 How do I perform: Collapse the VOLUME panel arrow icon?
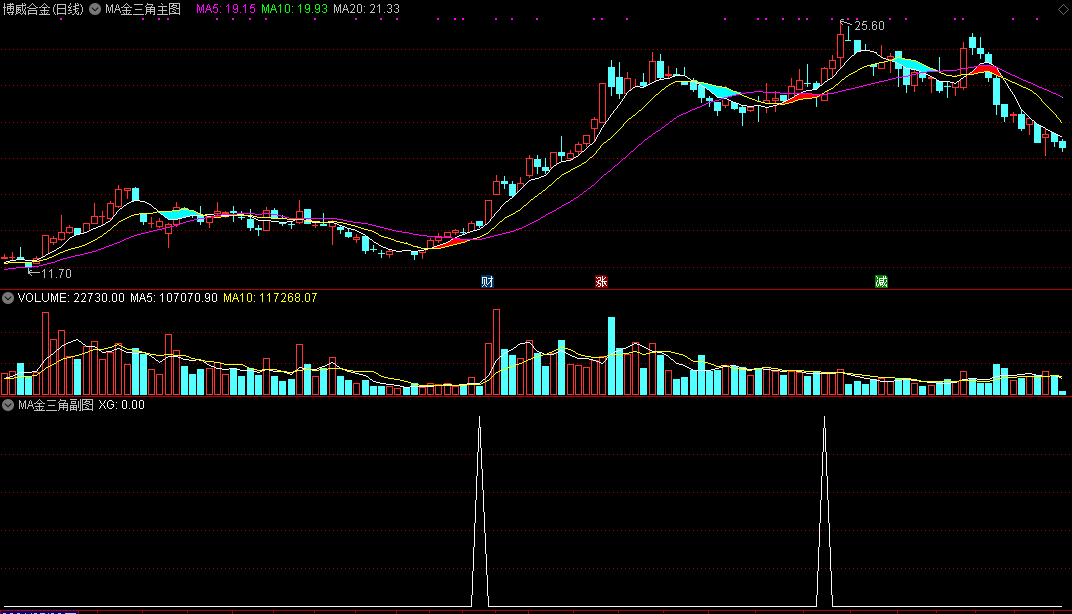(8, 298)
